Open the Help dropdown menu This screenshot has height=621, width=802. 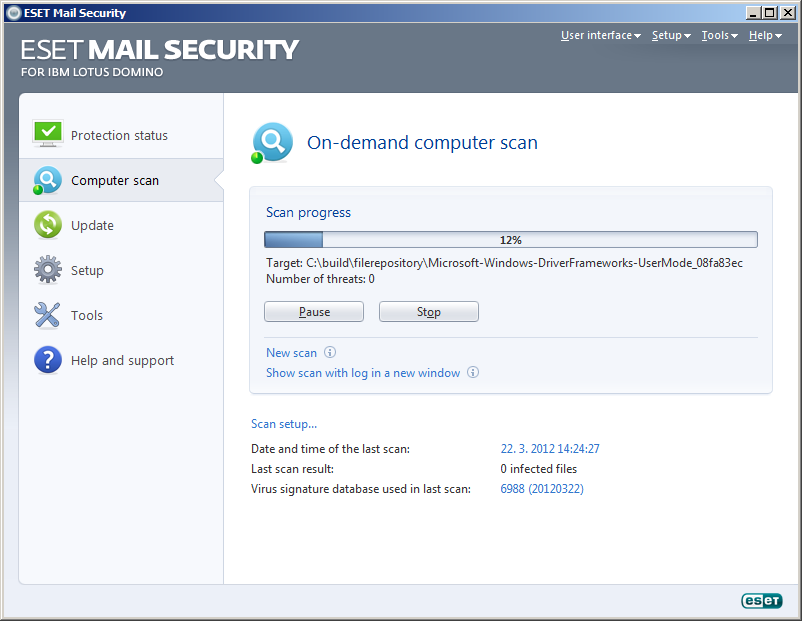765,35
